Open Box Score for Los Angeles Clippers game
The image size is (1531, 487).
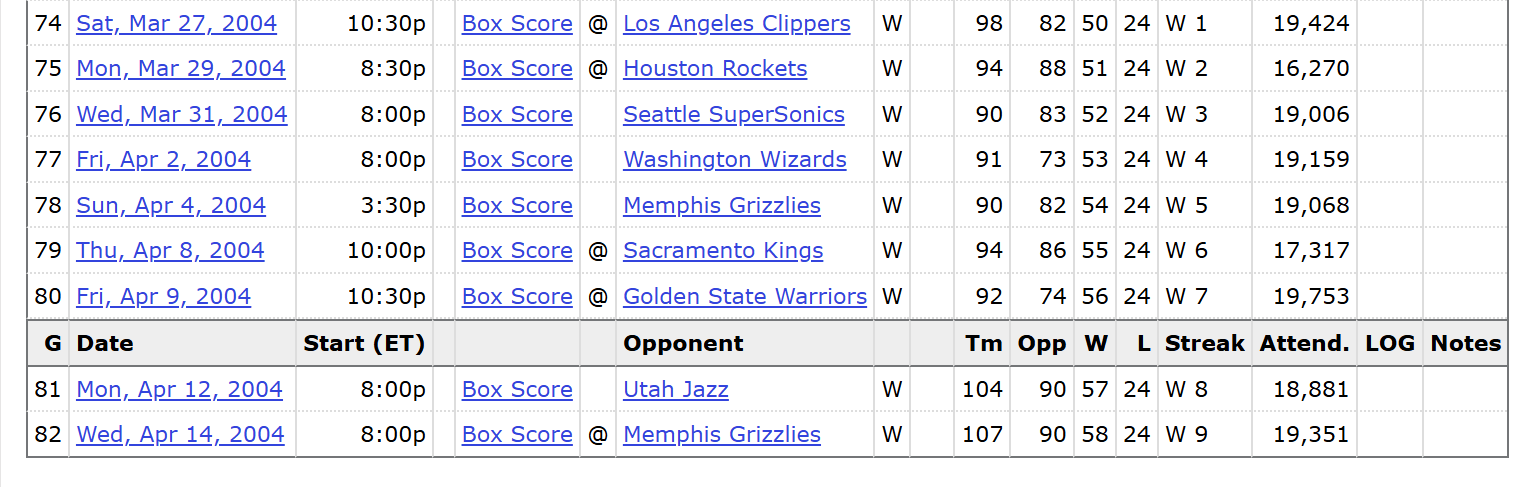pyautogui.click(x=517, y=24)
